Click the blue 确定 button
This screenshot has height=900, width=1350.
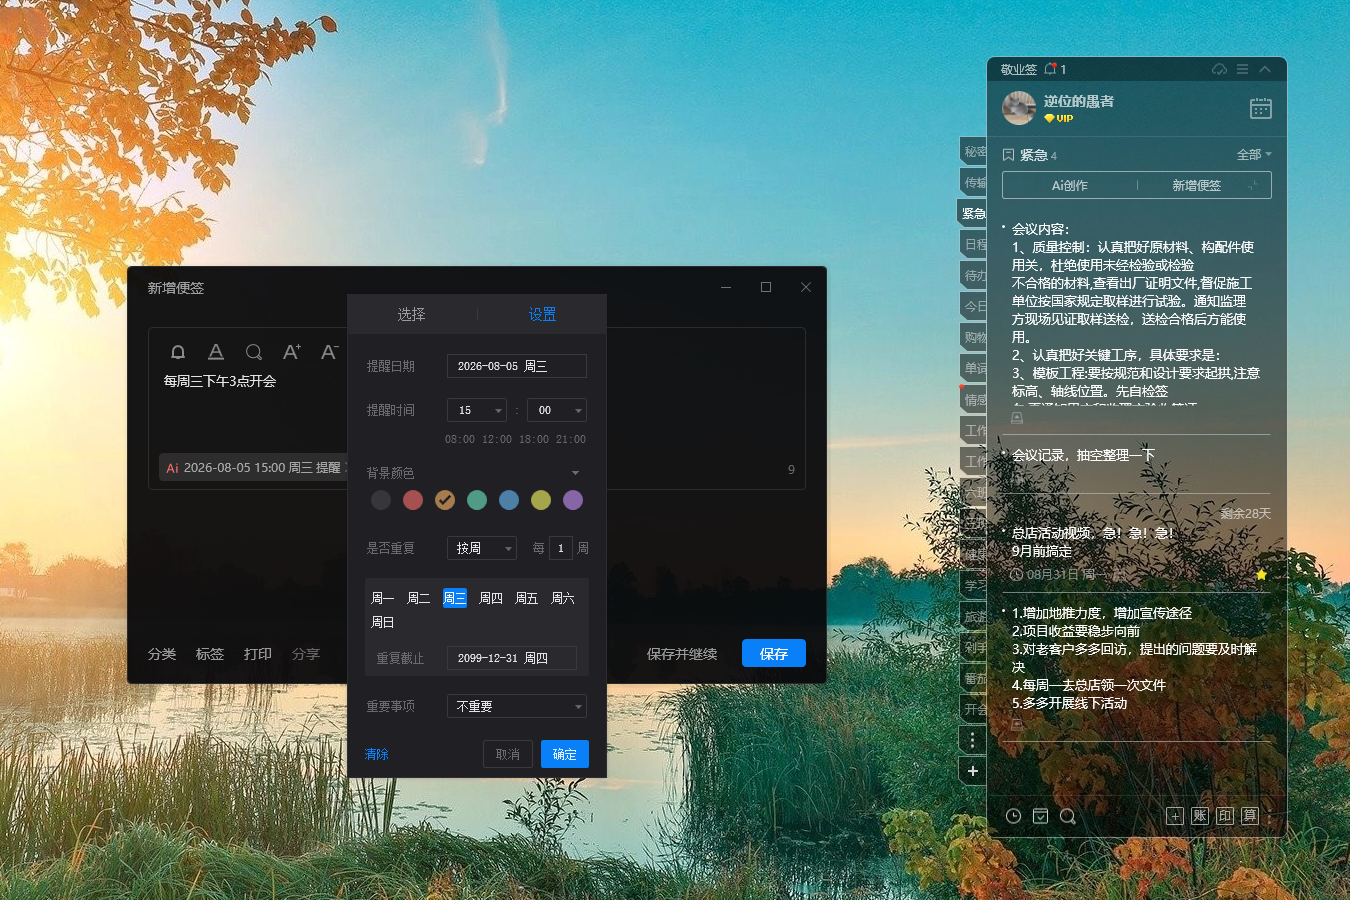tap(565, 754)
